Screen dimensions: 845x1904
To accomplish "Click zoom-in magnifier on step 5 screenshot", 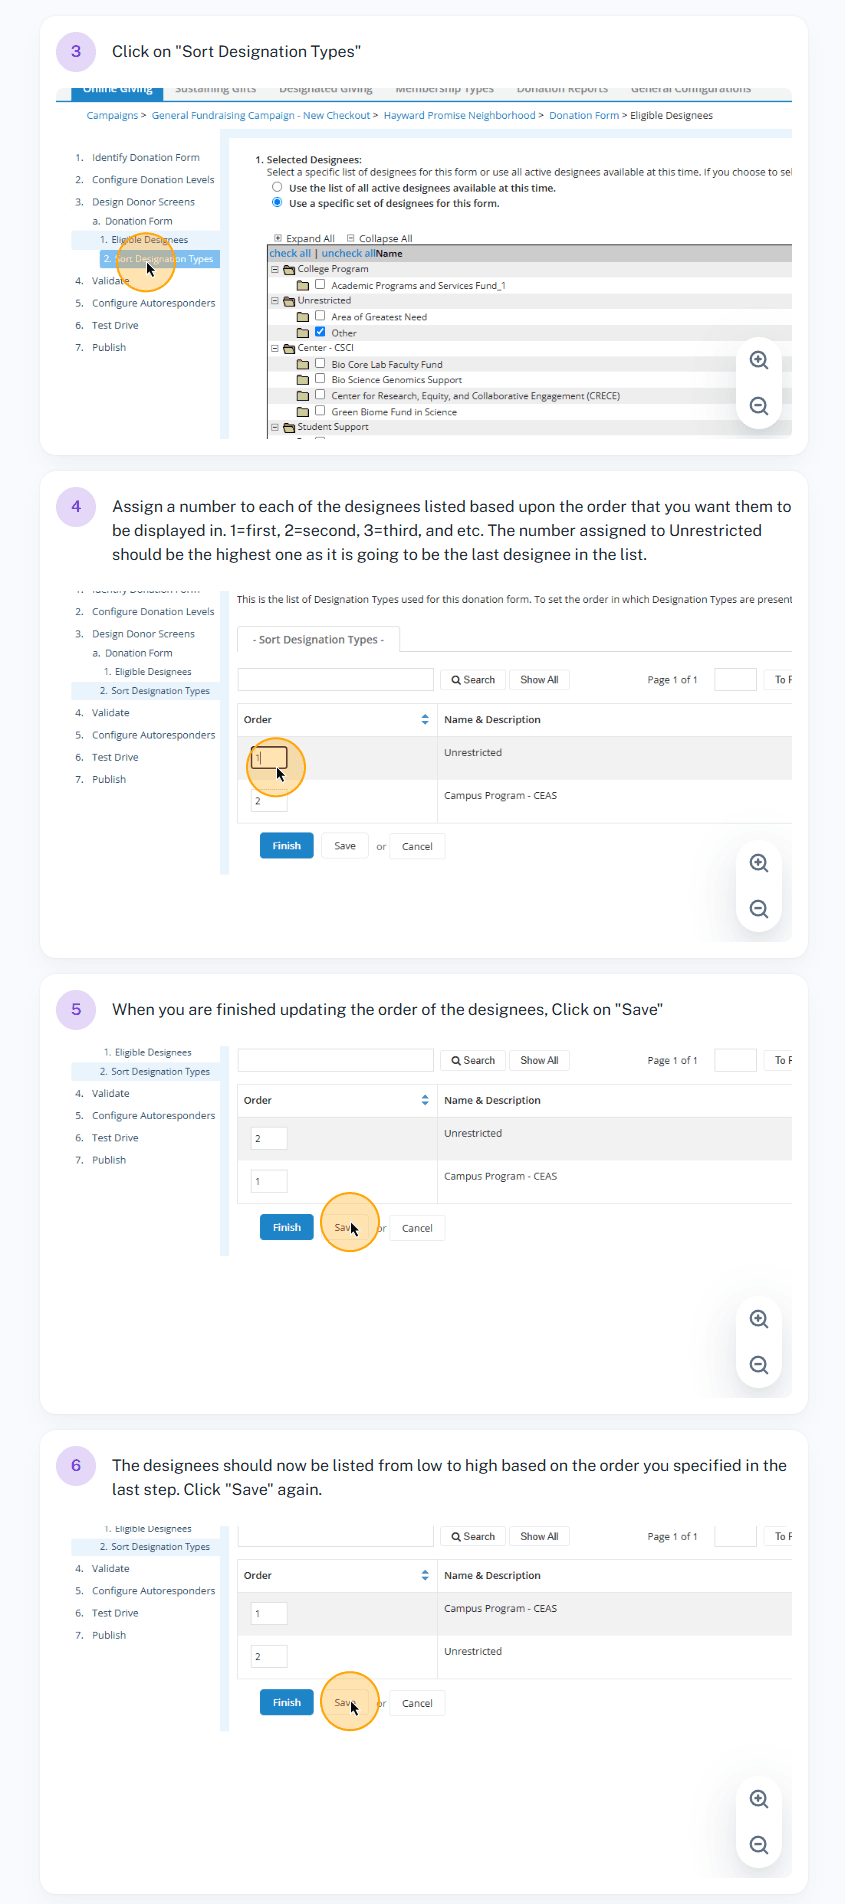I will click(759, 1319).
